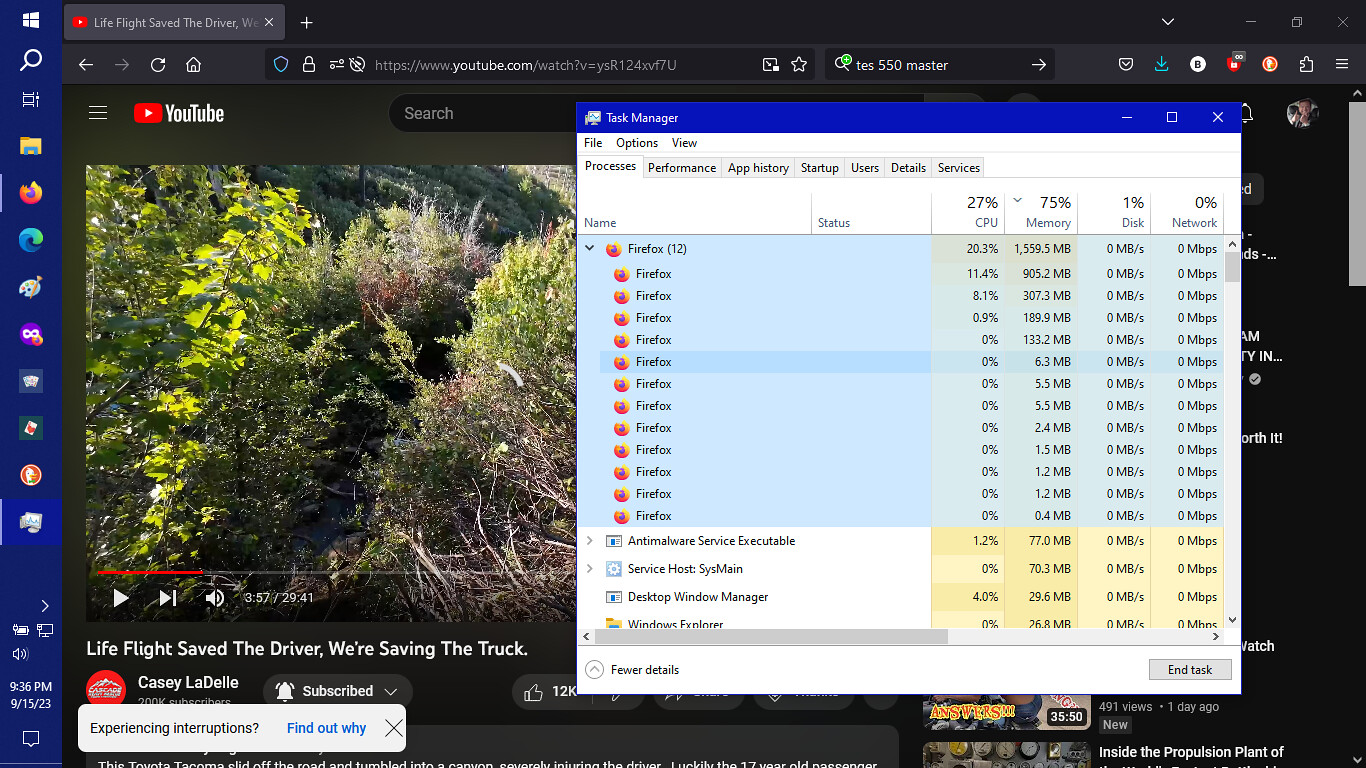Switch to Performance tab
Image resolution: width=1366 pixels, height=768 pixels.
(x=682, y=168)
